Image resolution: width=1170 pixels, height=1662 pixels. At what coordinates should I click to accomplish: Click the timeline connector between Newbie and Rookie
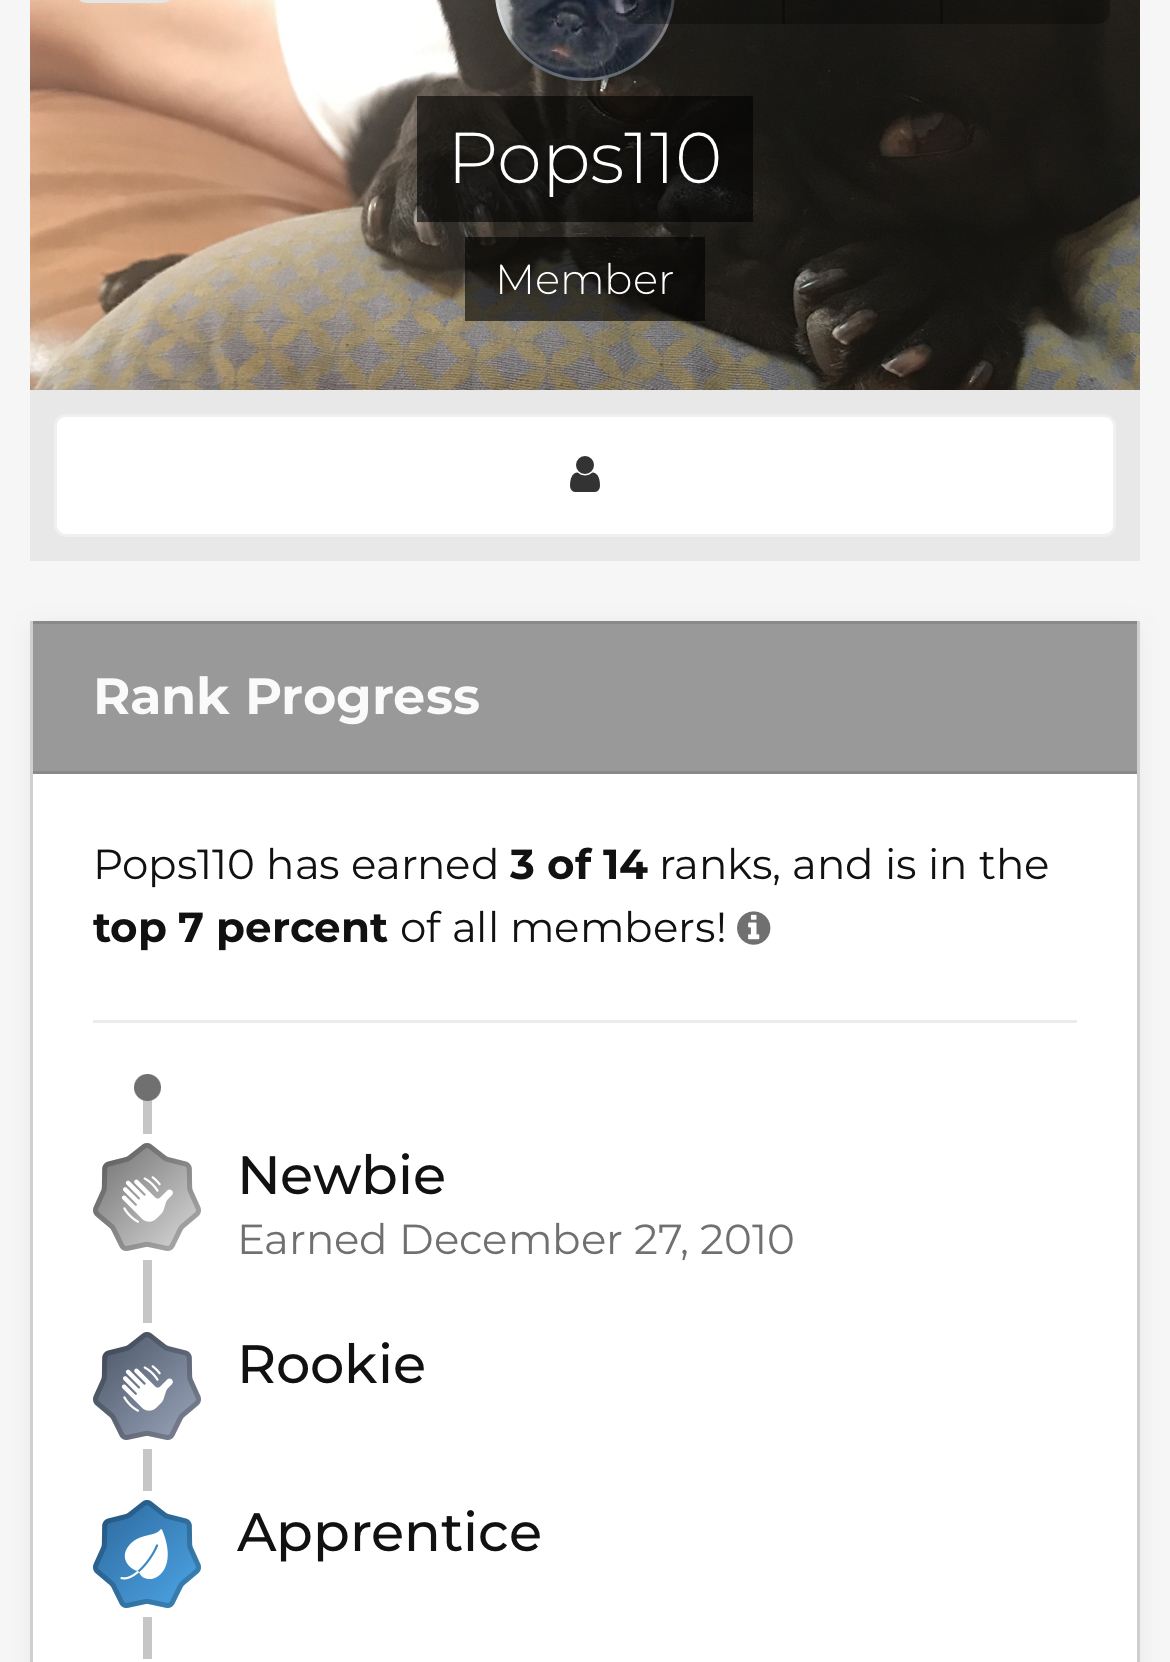click(x=147, y=1292)
